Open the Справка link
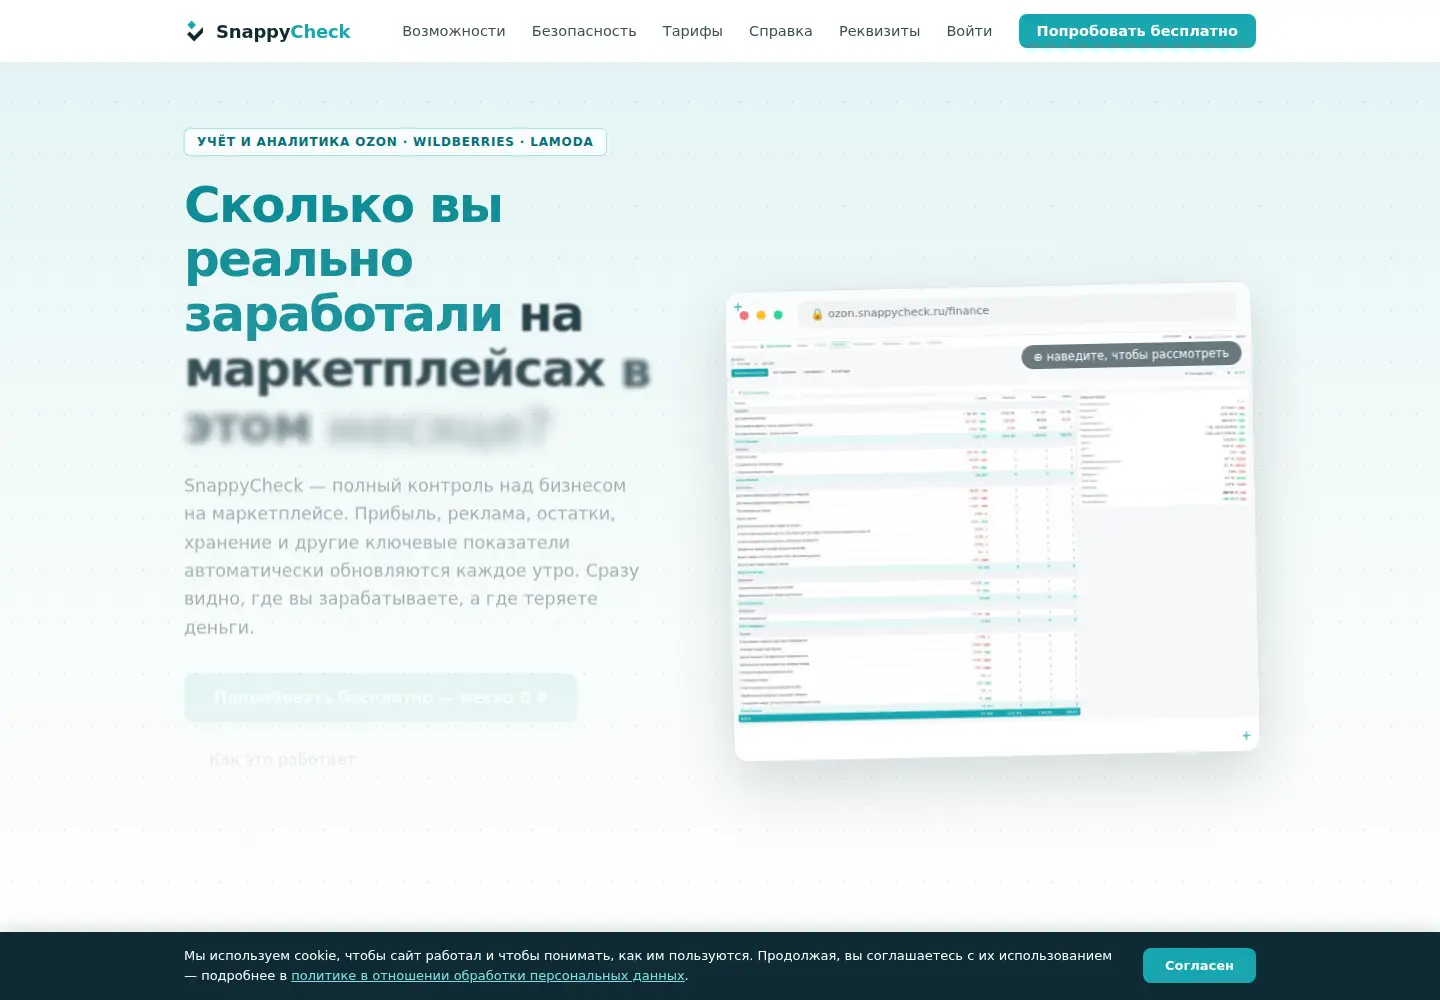The width and height of the screenshot is (1440, 1000). point(781,31)
